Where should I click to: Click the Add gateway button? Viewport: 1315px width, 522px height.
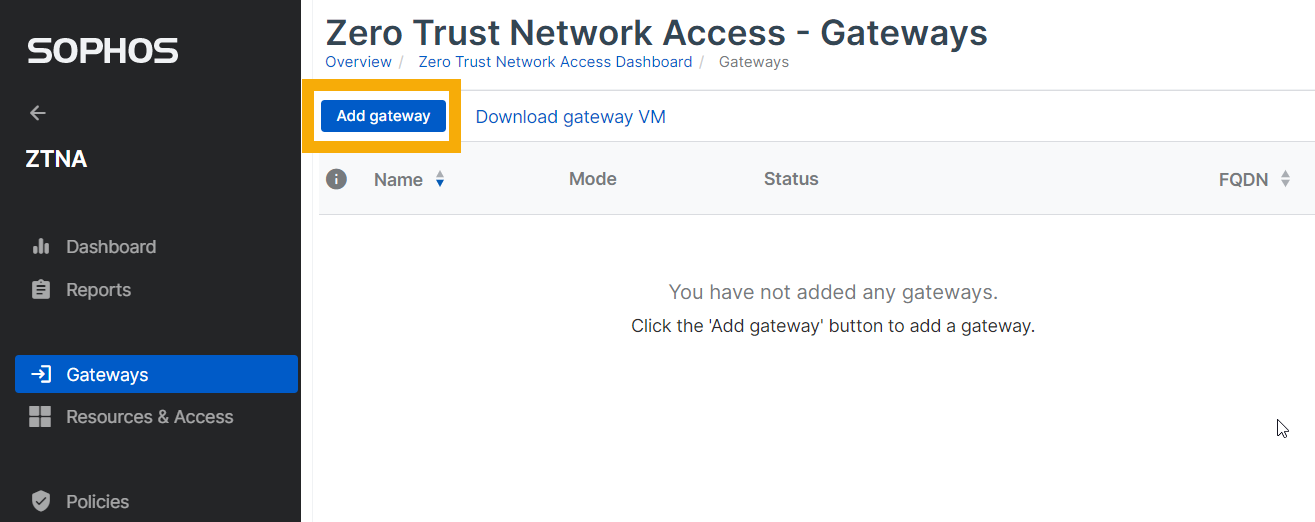(x=383, y=116)
